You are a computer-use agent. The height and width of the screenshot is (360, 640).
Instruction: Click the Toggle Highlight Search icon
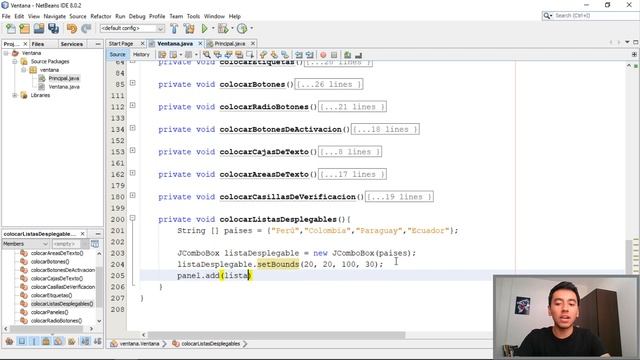239,55
